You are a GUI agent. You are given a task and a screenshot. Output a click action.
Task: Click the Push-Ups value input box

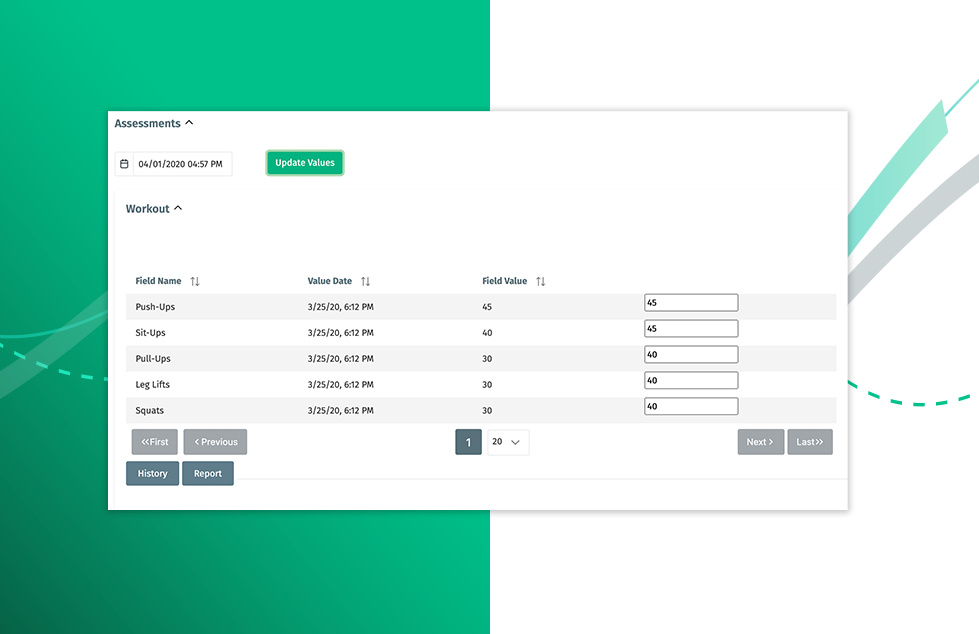pos(691,303)
